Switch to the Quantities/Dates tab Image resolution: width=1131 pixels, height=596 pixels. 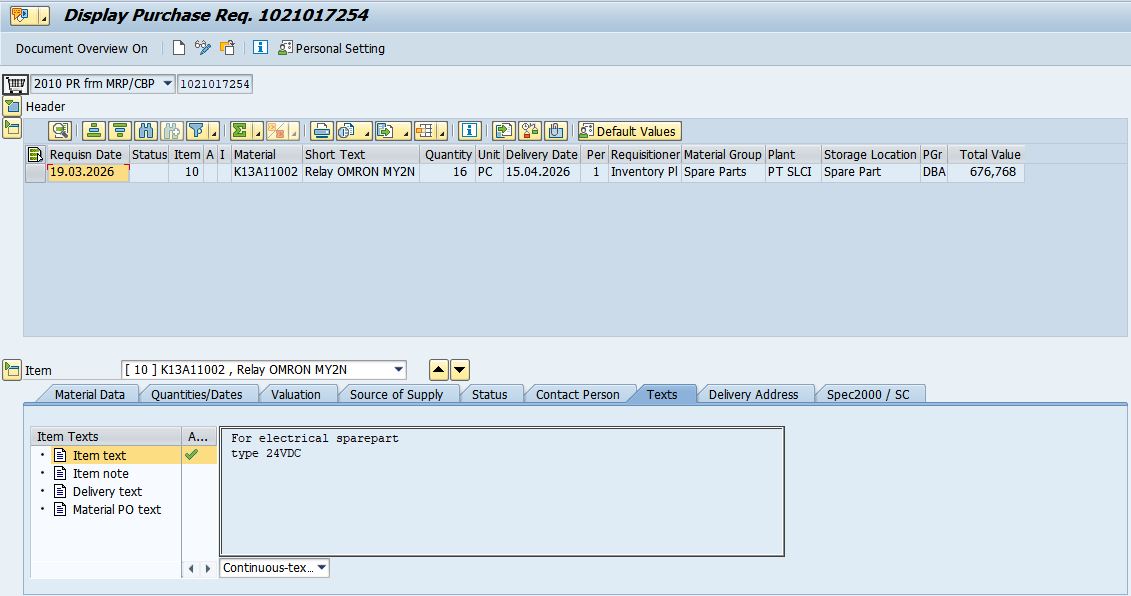(197, 394)
